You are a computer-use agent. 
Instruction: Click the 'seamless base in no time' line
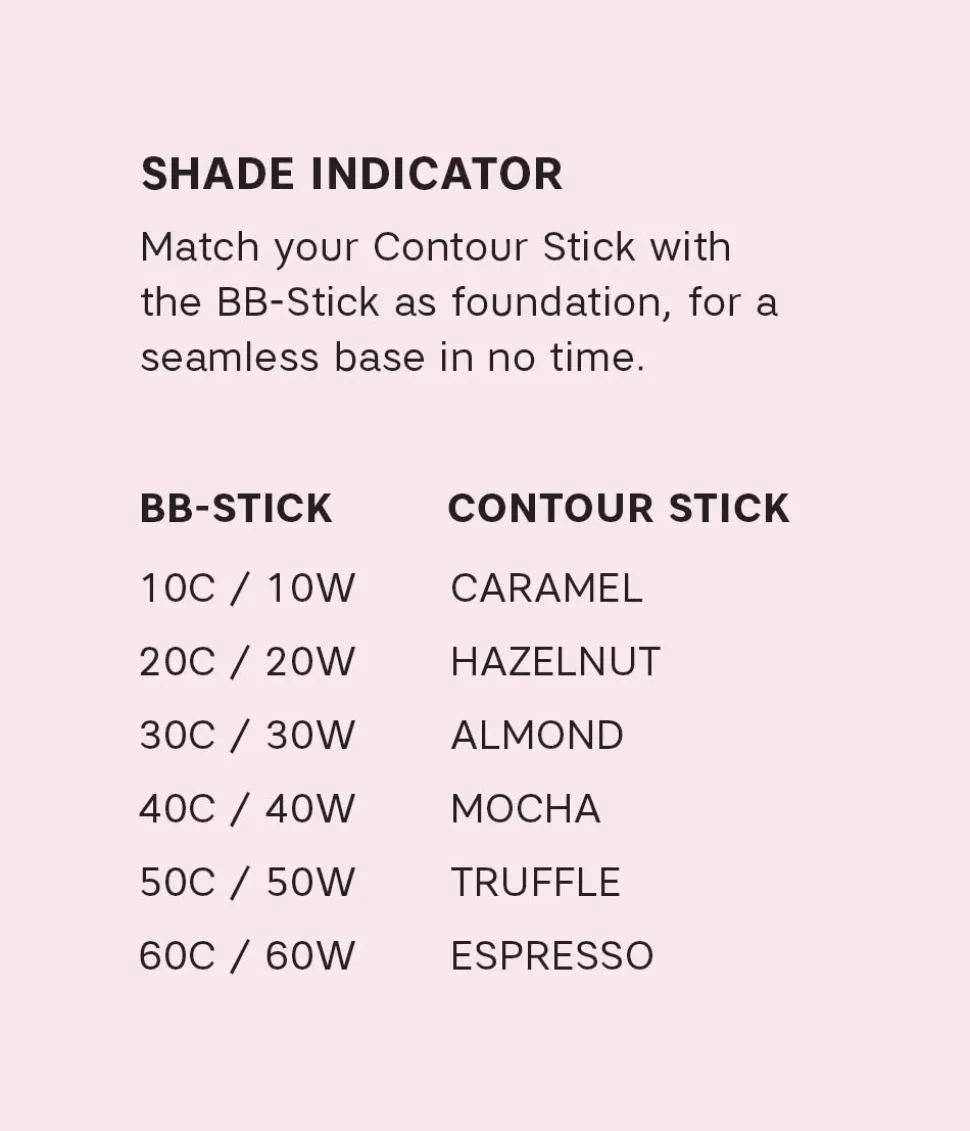pyautogui.click(x=392, y=357)
